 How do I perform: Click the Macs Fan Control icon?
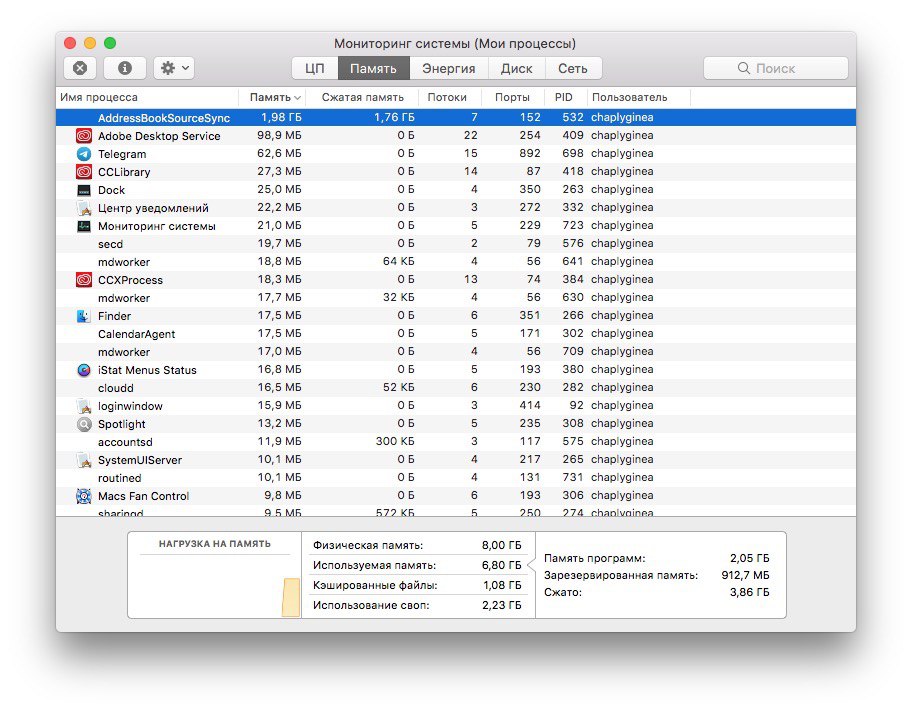pos(84,496)
